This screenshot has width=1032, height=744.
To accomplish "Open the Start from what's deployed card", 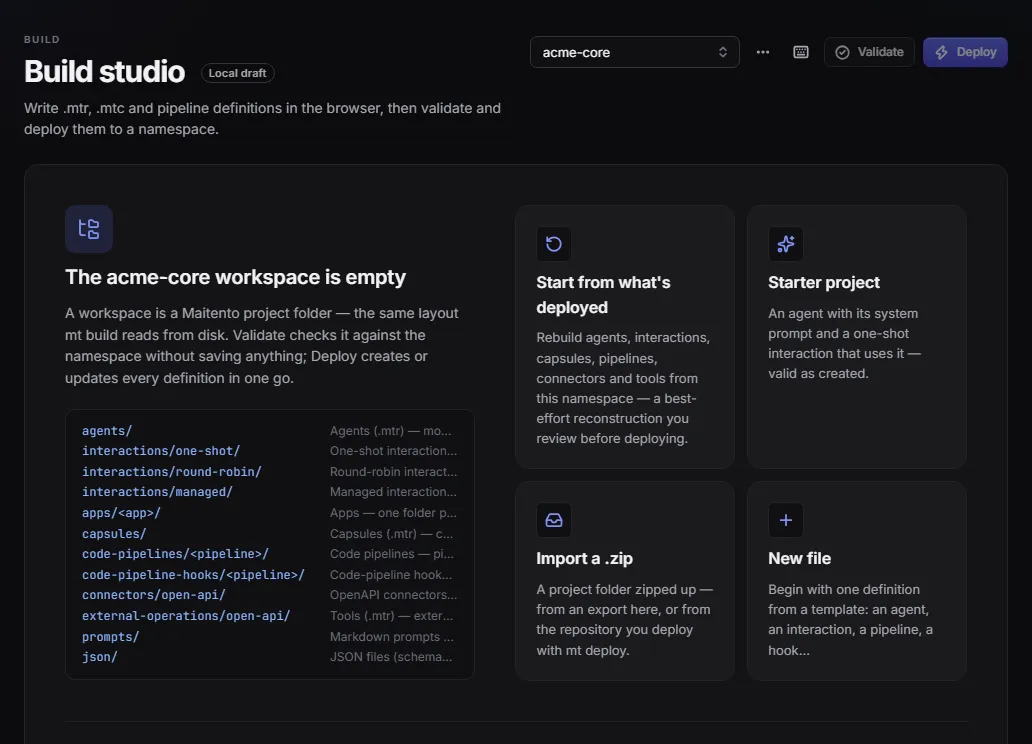I will (x=625, y=336).
